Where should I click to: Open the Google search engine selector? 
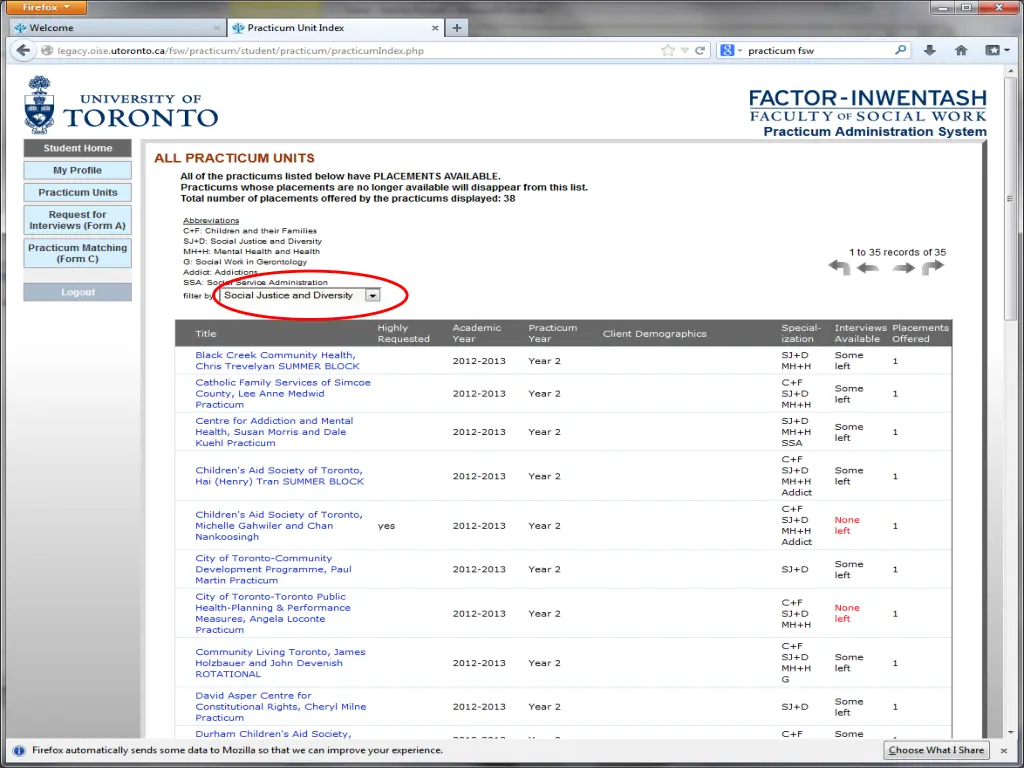click(x=731, y=50)
